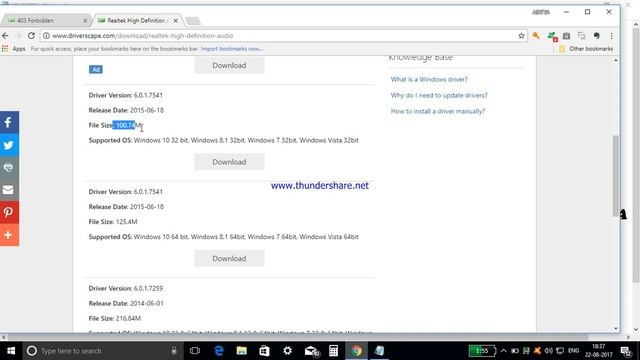Open File Explorer from taskbar
Image resolution: width=640 pixels, height=360 pixels.
[242, 351]
